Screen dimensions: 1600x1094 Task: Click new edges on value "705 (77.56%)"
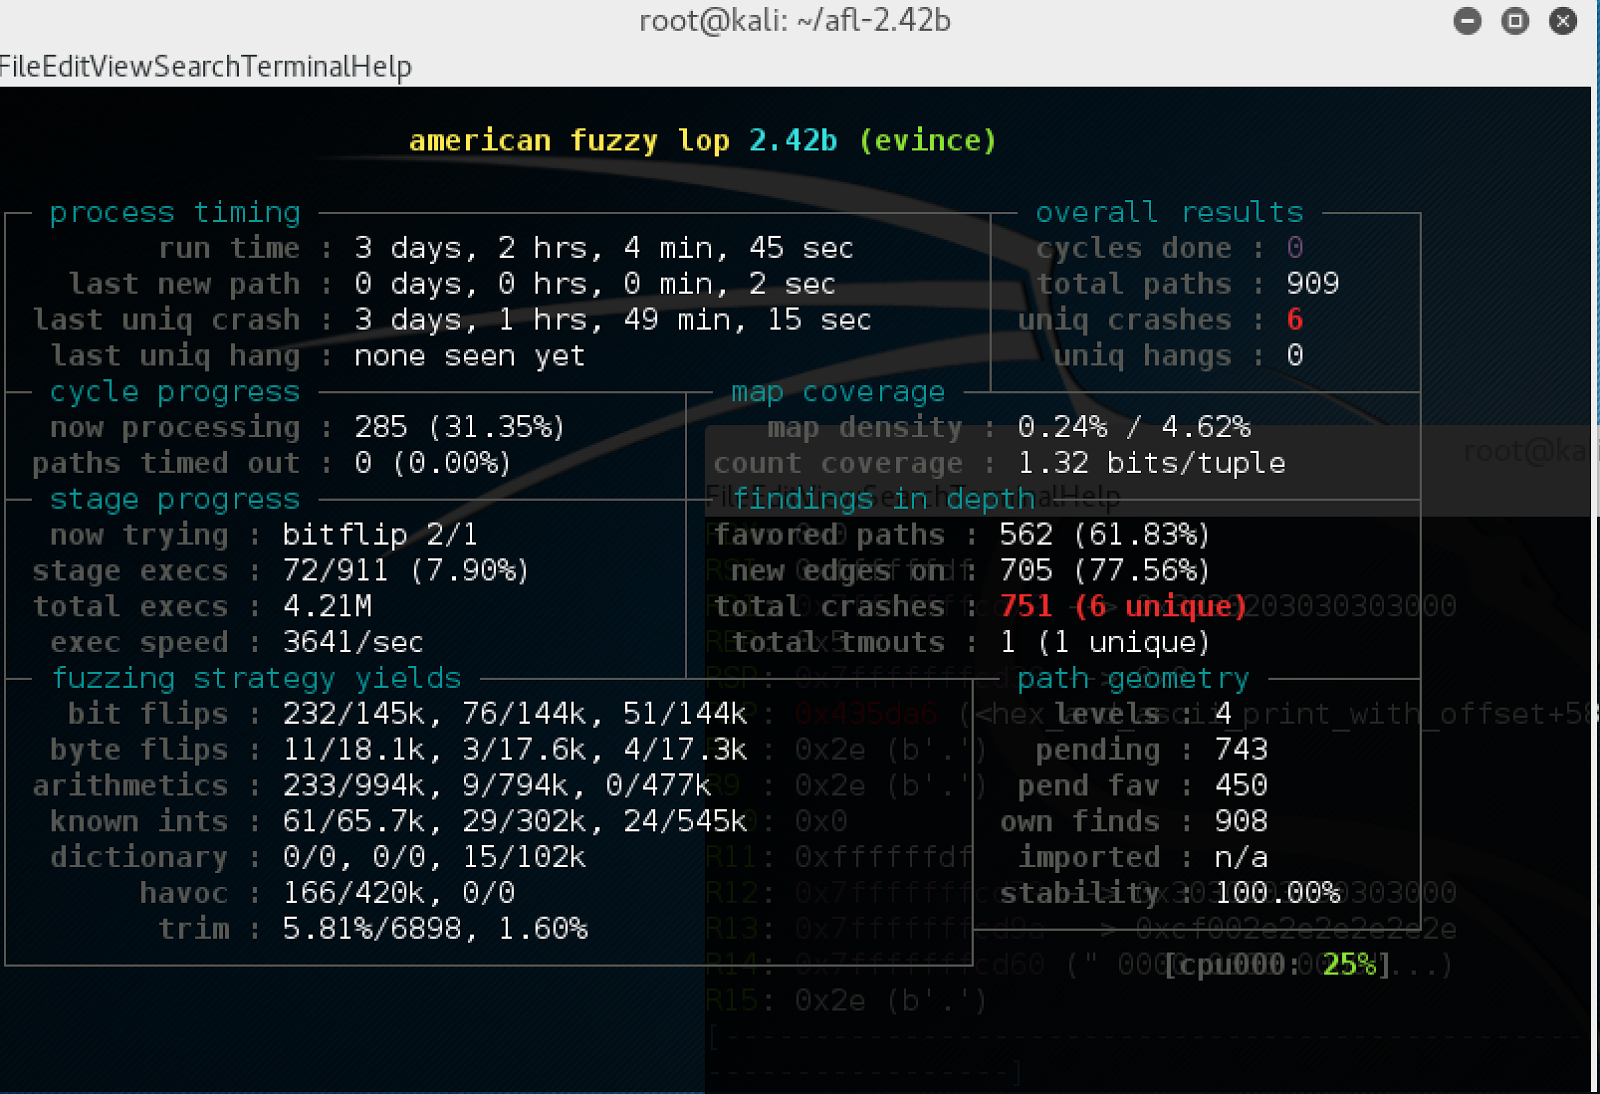pyautogui.click(x=1105, y=571)
